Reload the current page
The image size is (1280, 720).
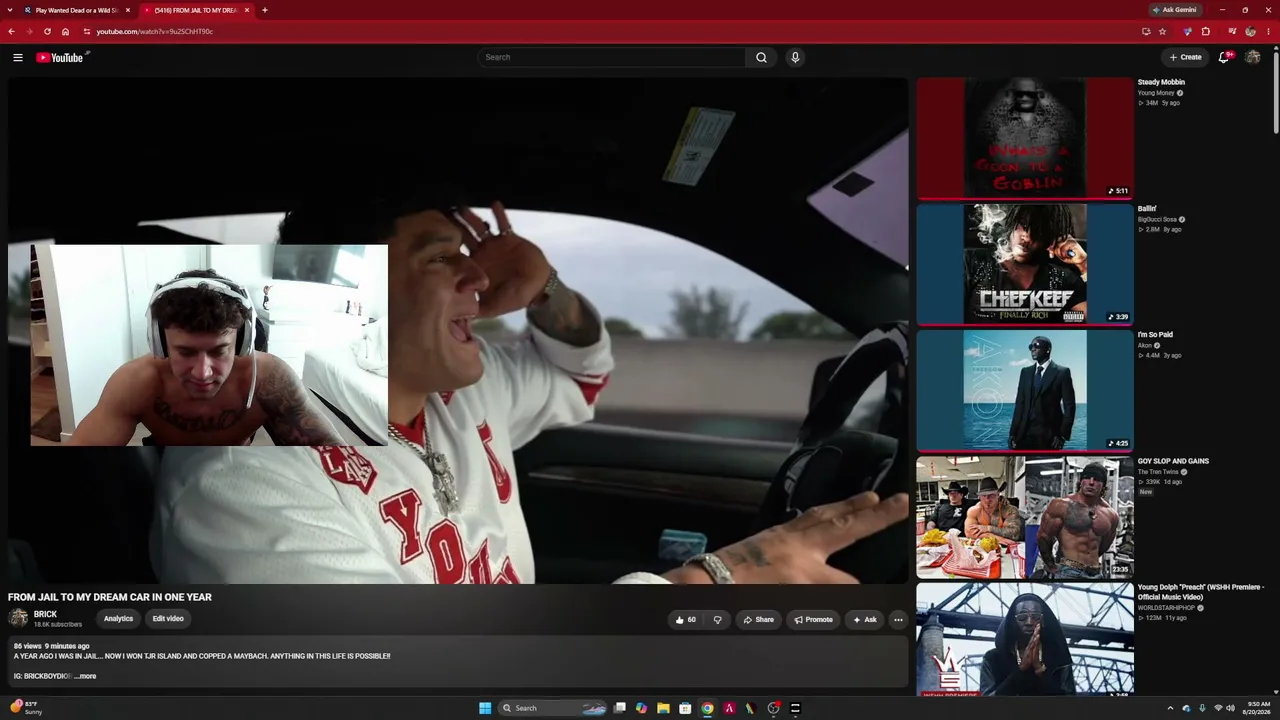pyautogui.click(x=47, y=31)
